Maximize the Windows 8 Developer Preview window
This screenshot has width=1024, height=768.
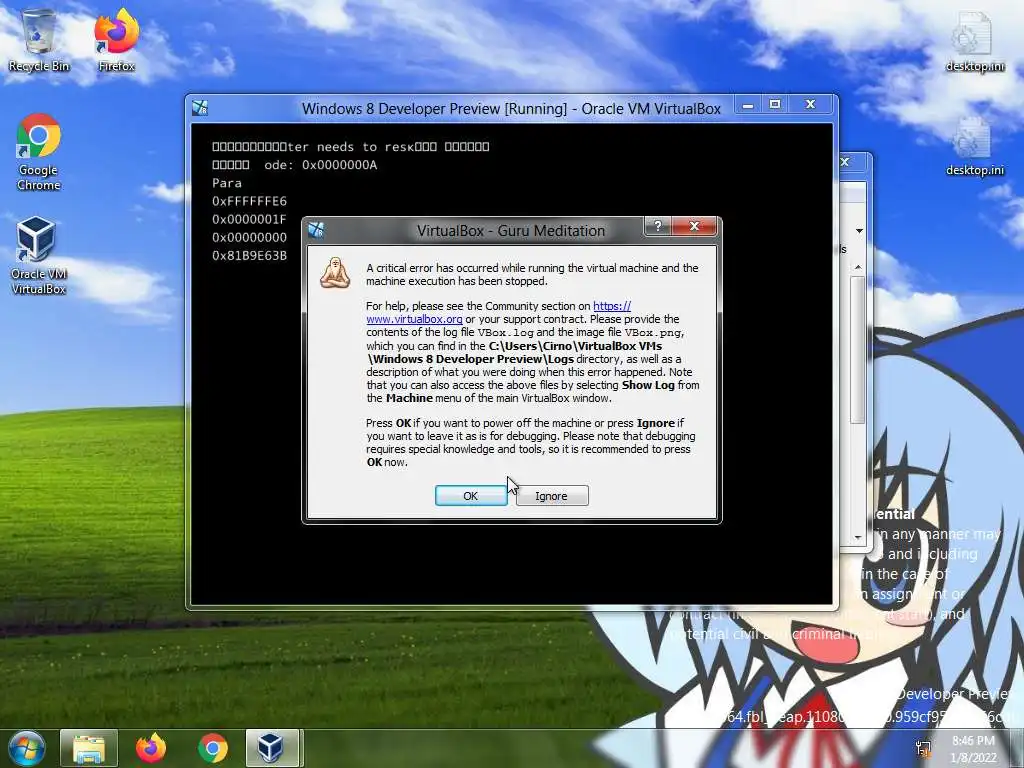775,104
